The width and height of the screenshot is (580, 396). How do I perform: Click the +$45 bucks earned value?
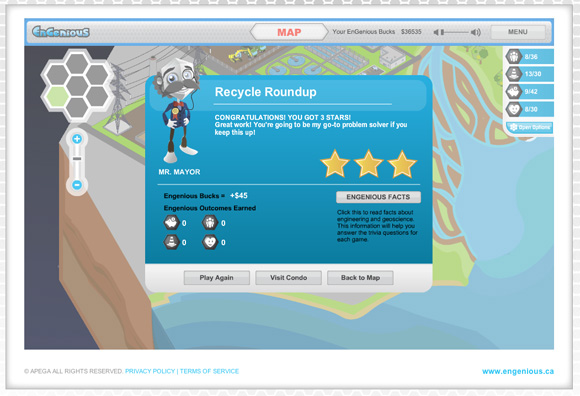click(239, 196)
